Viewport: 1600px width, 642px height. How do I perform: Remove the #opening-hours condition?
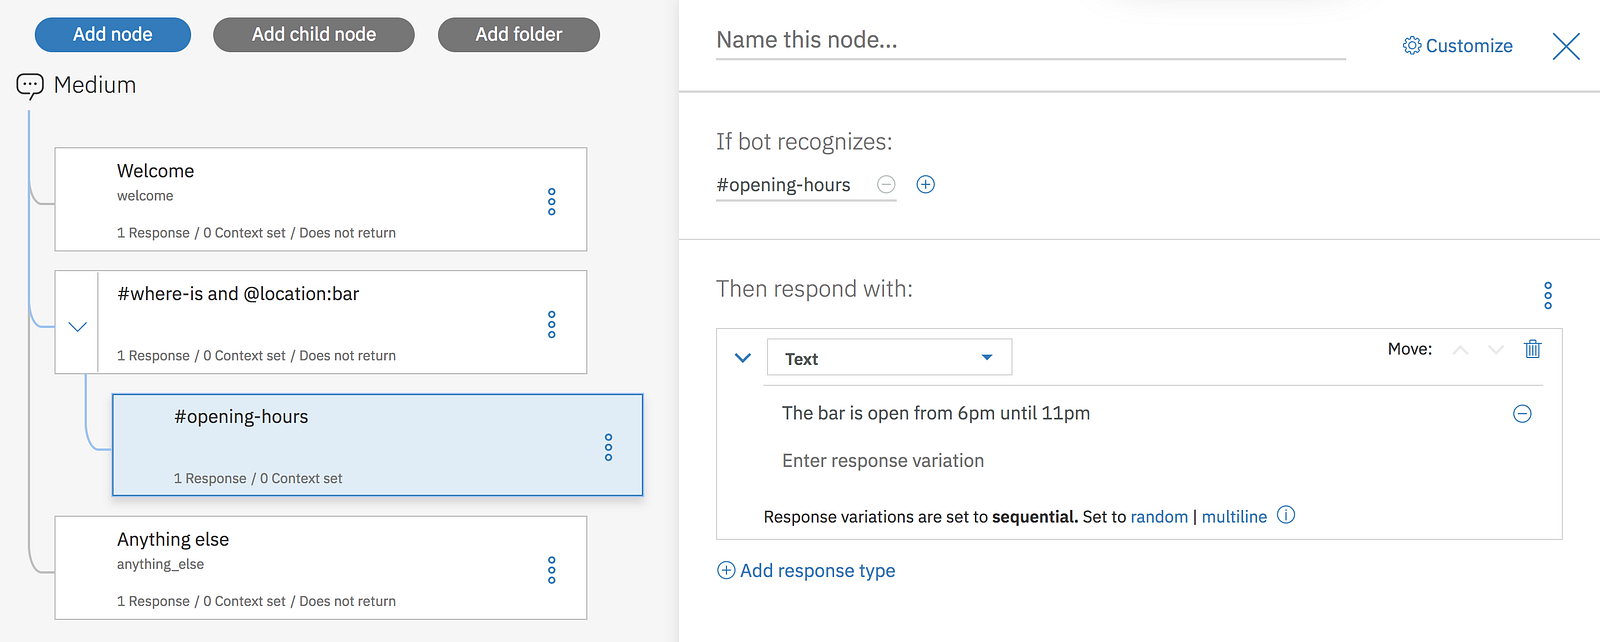coord(886,184)
